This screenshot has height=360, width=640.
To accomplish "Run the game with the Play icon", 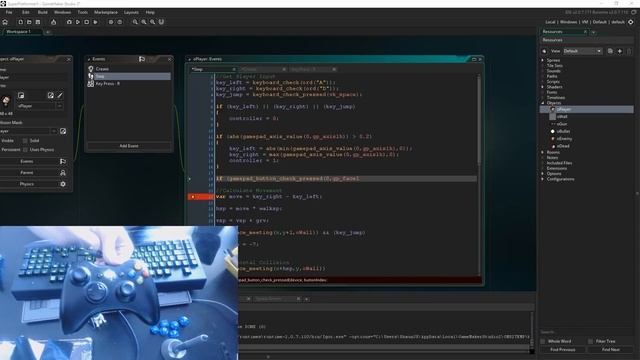I will [78, 22].
